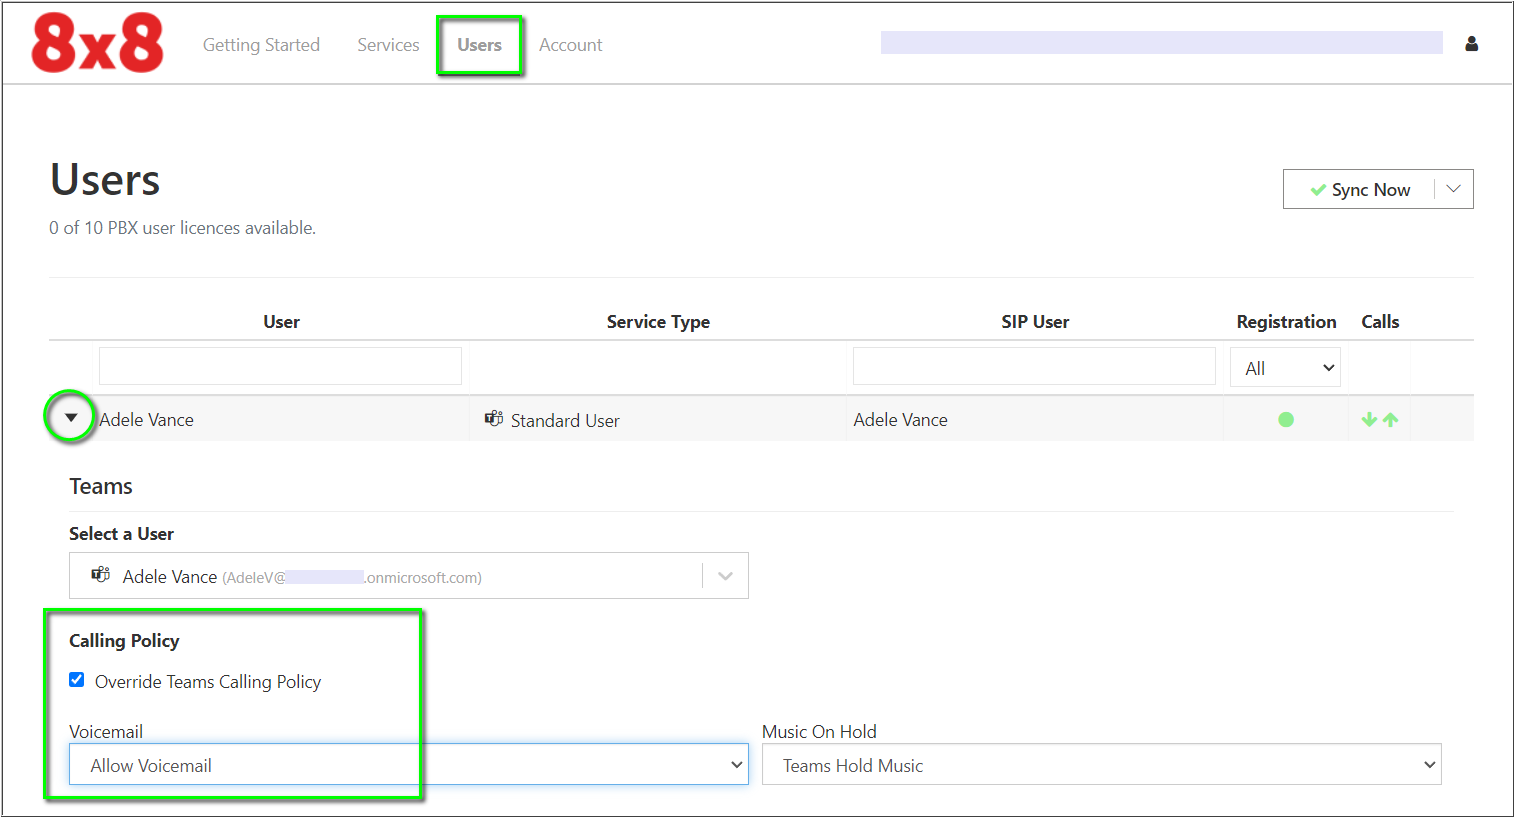The height and width of the screenshot is (817, 1514).
Task: Go to the Getting Started tab
Action: (261, 45)
